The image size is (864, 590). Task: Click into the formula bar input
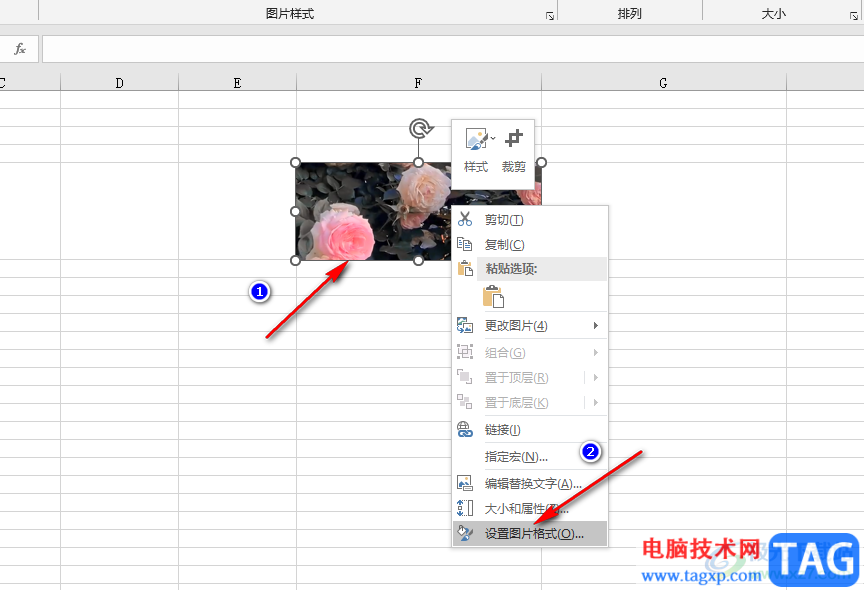[x=452, y=49]
